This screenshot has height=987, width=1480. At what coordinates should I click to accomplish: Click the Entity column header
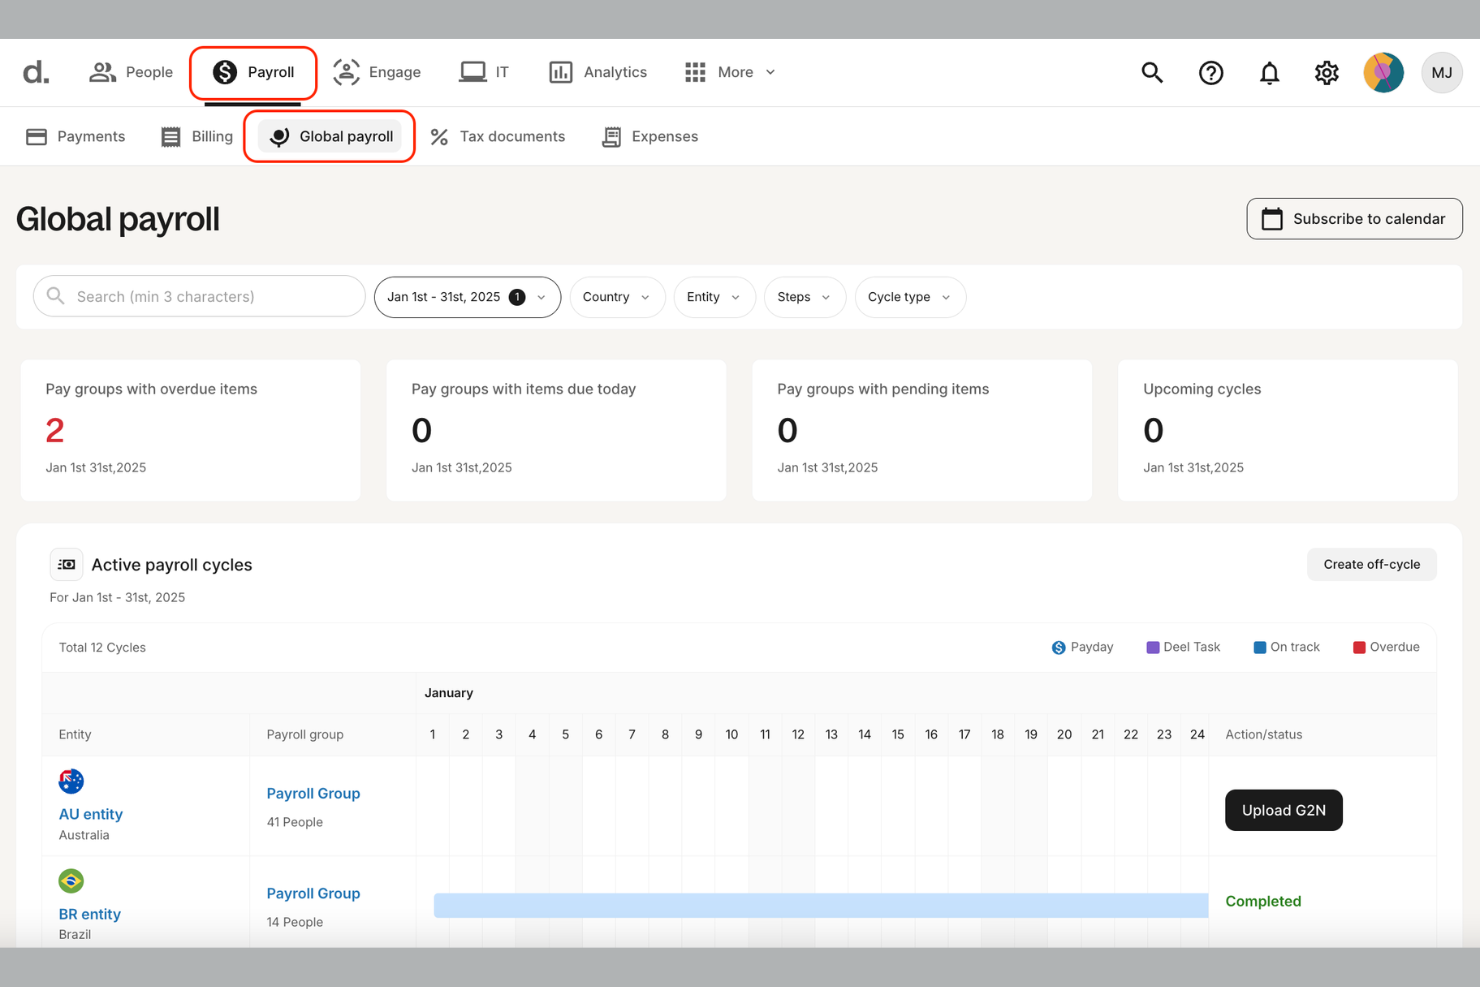[75, 734]
